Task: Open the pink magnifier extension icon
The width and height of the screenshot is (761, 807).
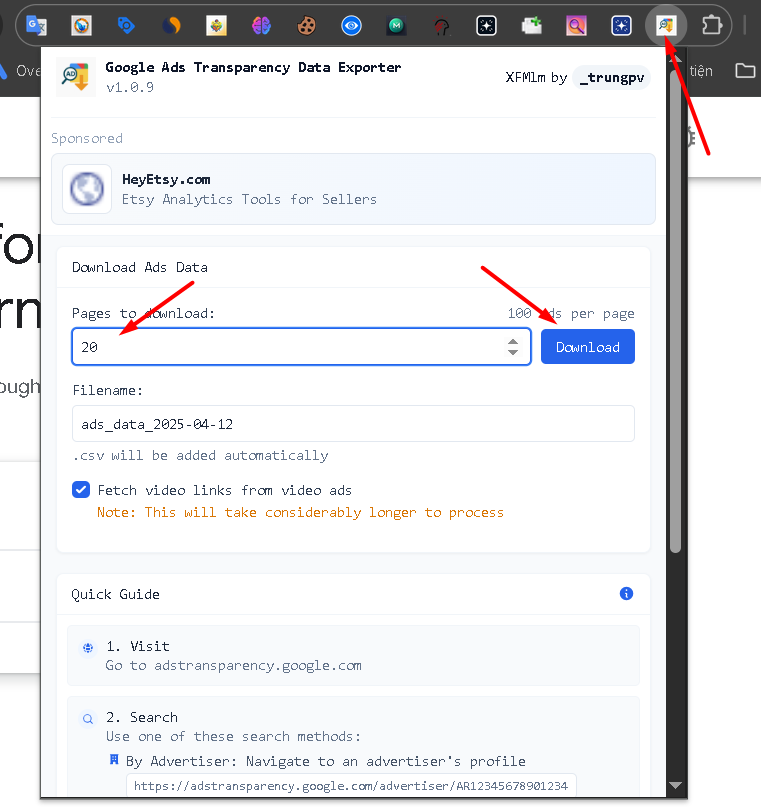Action: coord(576,25)
